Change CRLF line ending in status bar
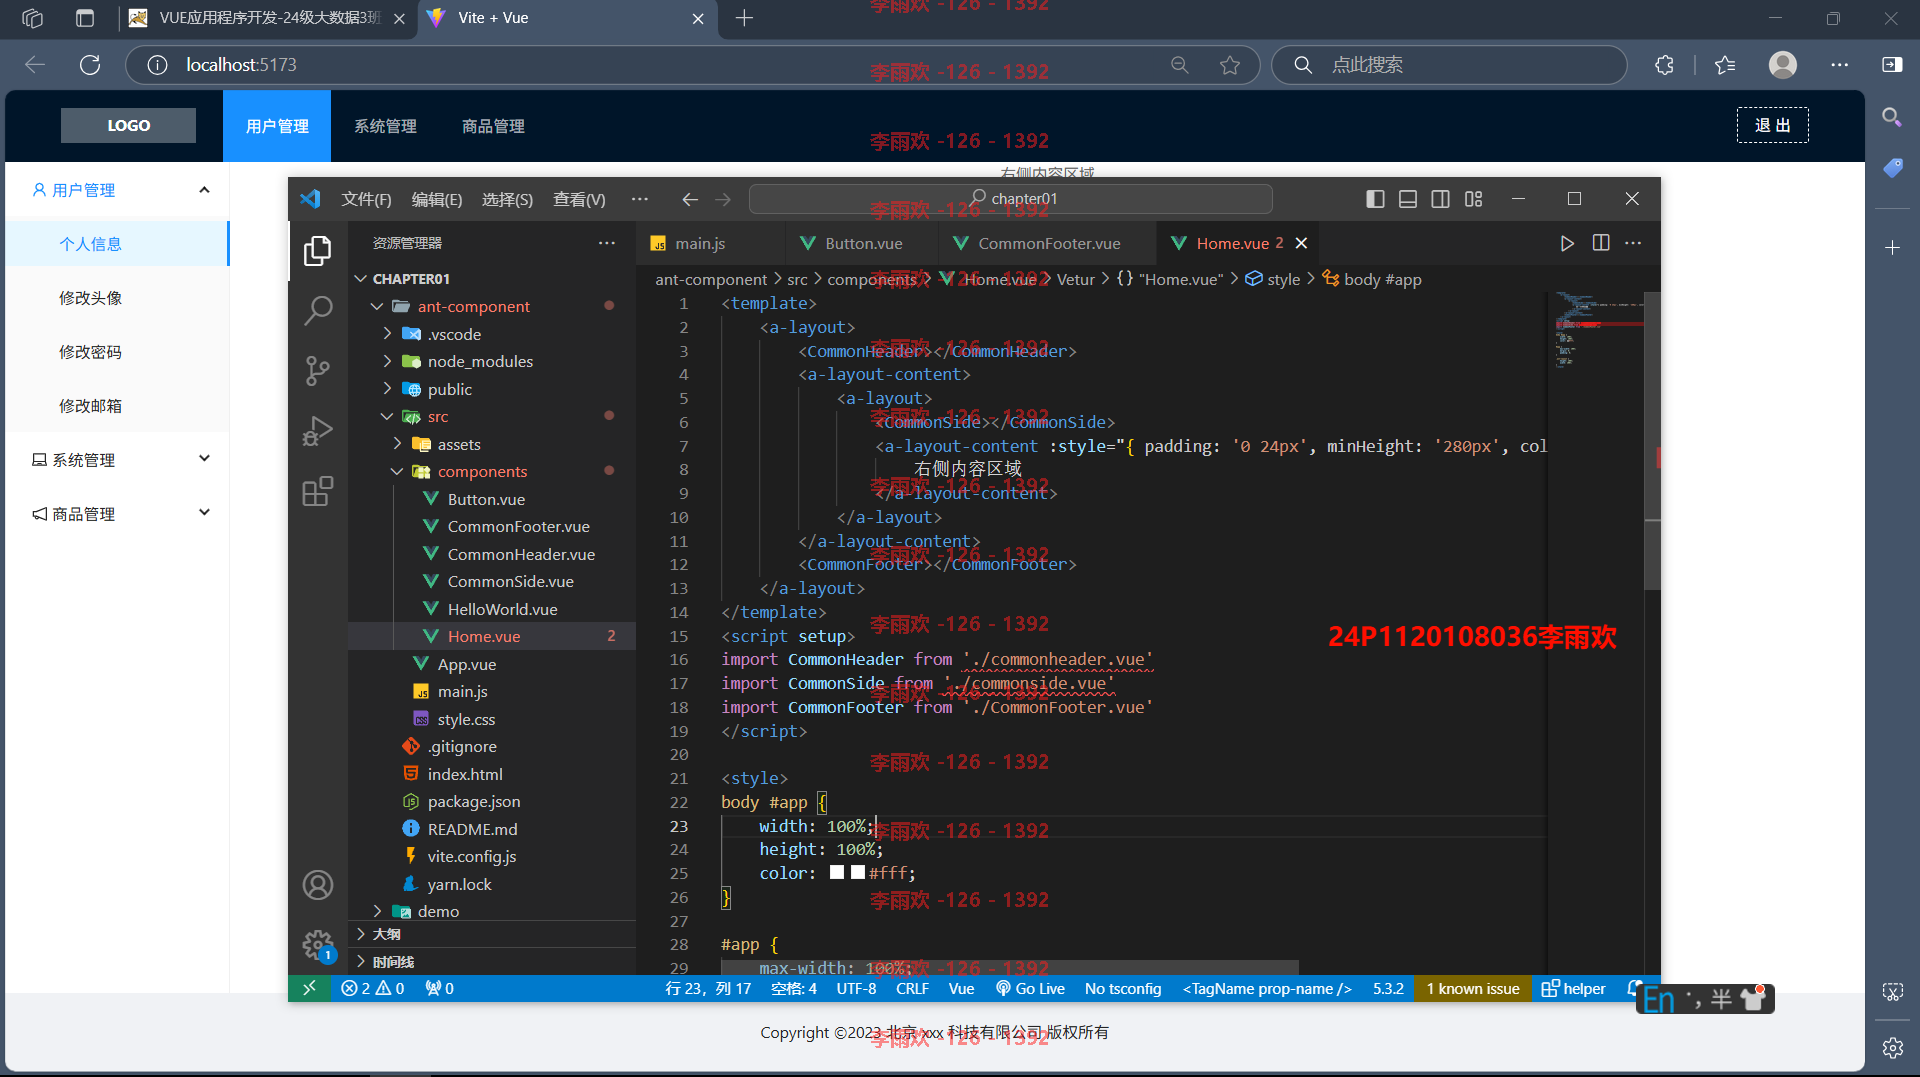The image size is (1920, 1077). (912, 988)
